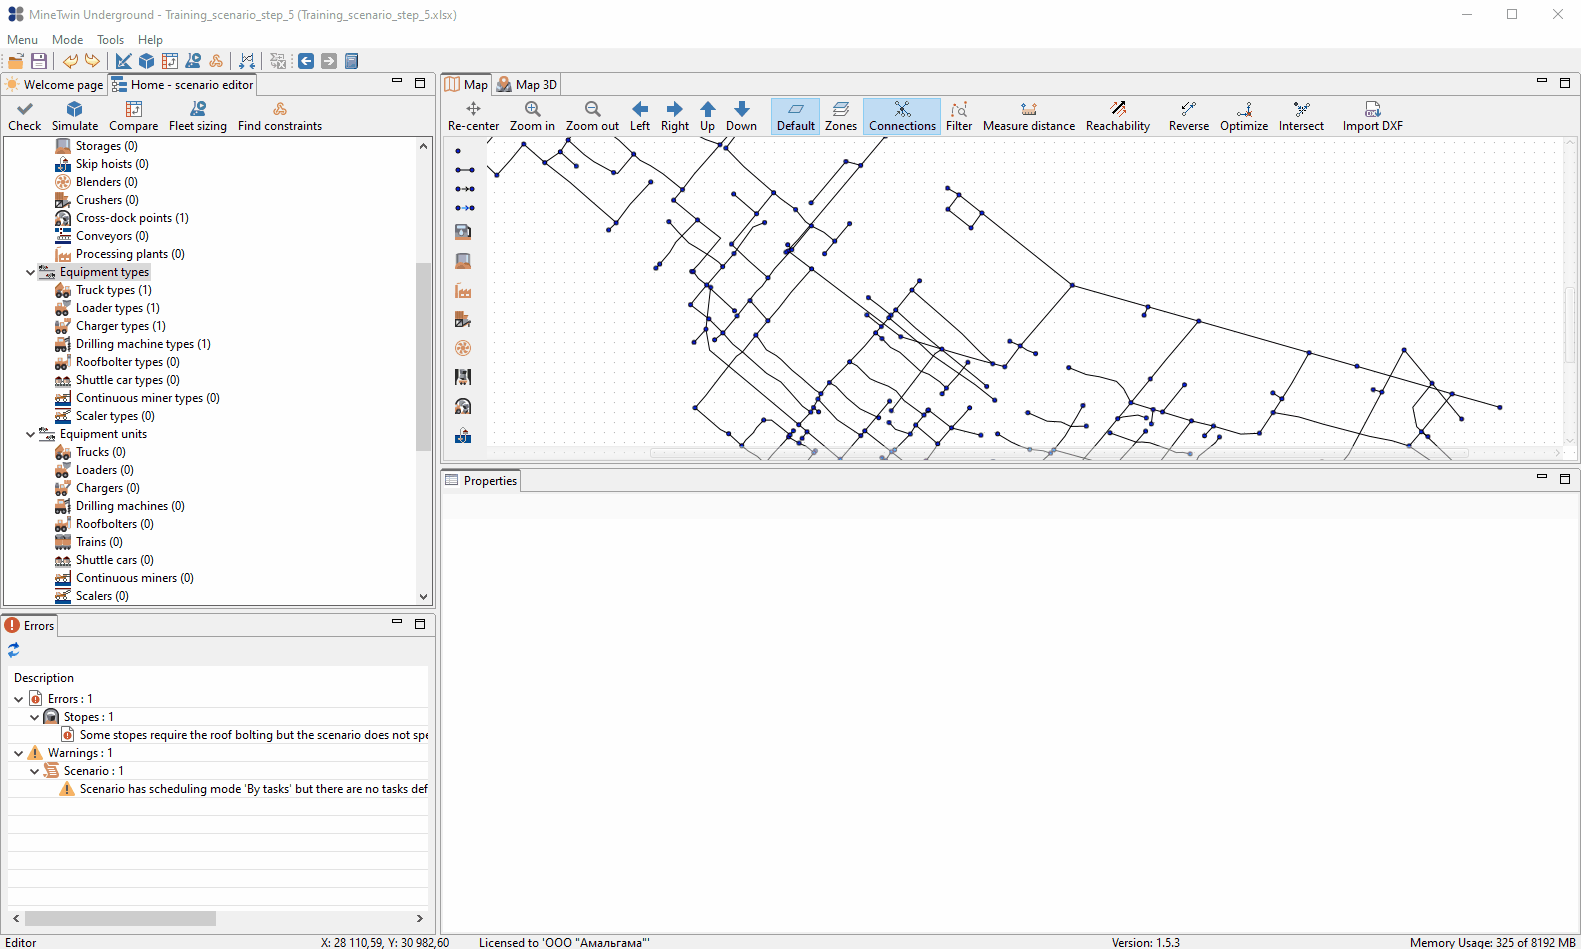This screenshot has height=949, width=1581.
Task: Click the Measure distance tool
Action: (x=1028, y=116)
